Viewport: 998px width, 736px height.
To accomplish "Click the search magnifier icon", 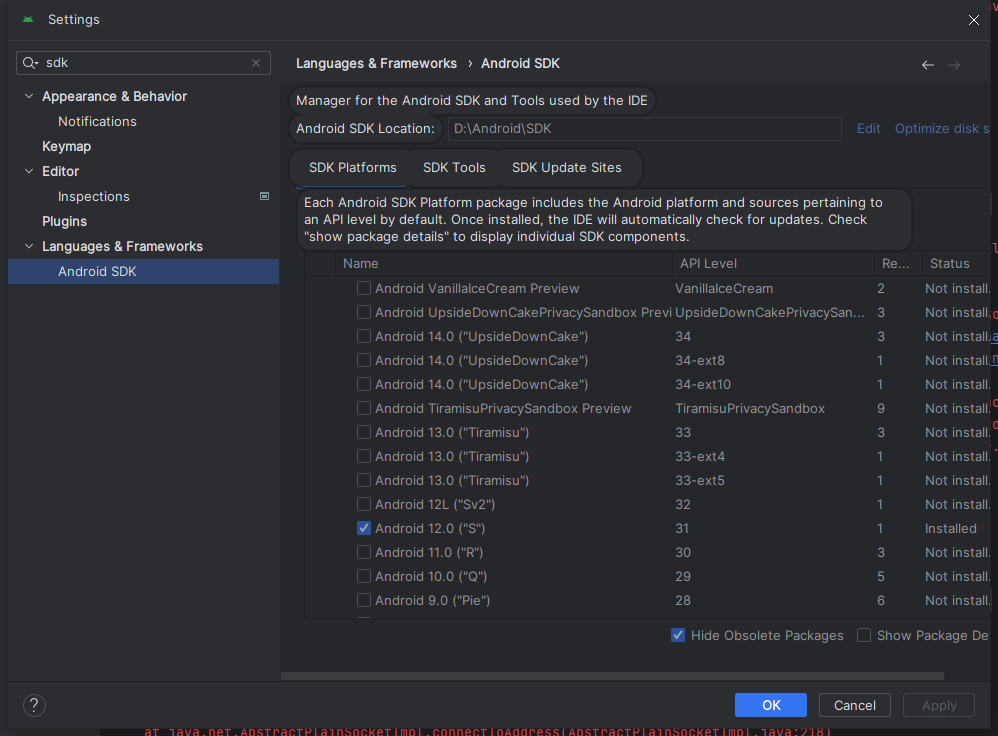I will [x=30, y=63].
